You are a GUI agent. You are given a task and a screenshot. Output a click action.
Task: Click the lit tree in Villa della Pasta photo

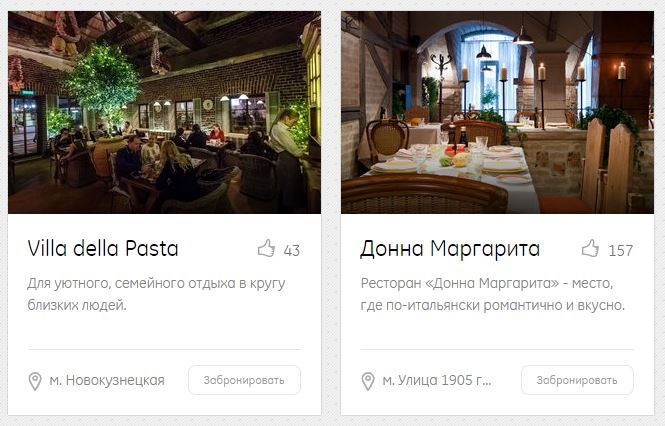pyautogui.click(x=103, y=85)
